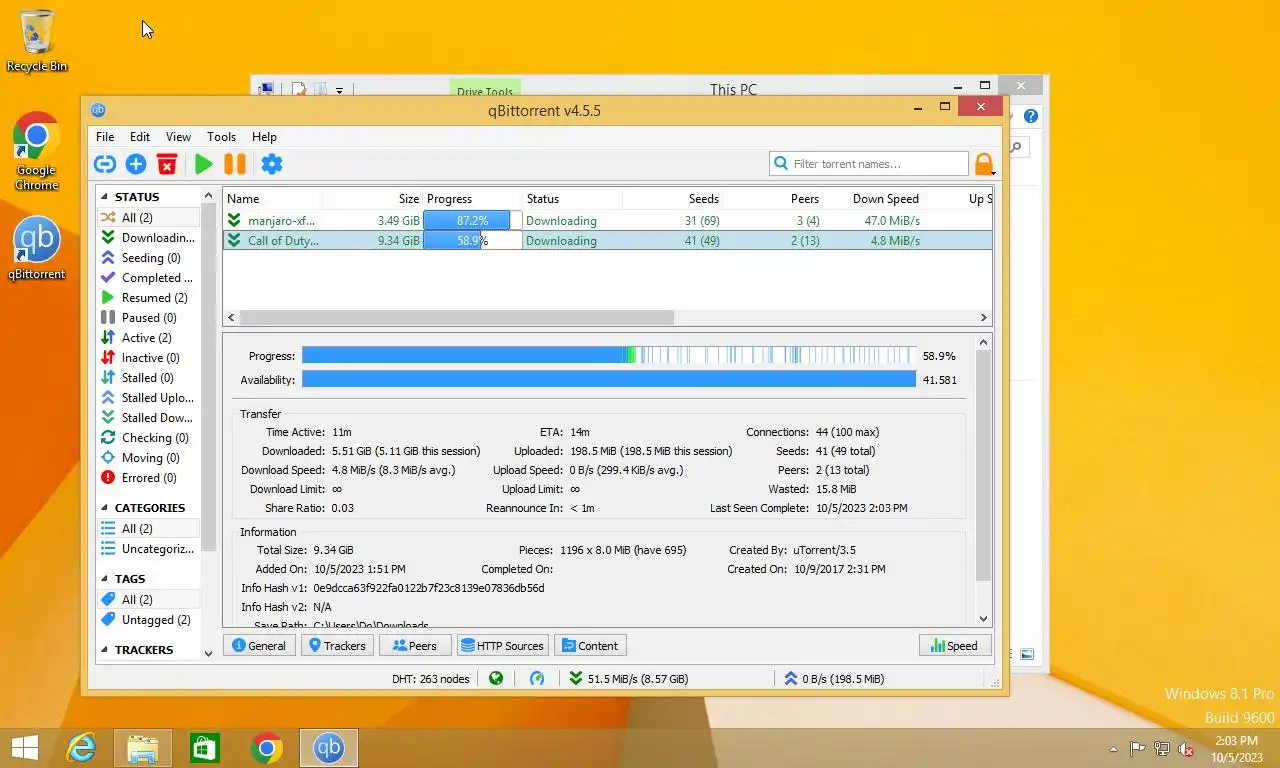Viewport: 1280px width, 768px height.
Task: Sort torrents by Down Speed column header
Action: [873, 199]
